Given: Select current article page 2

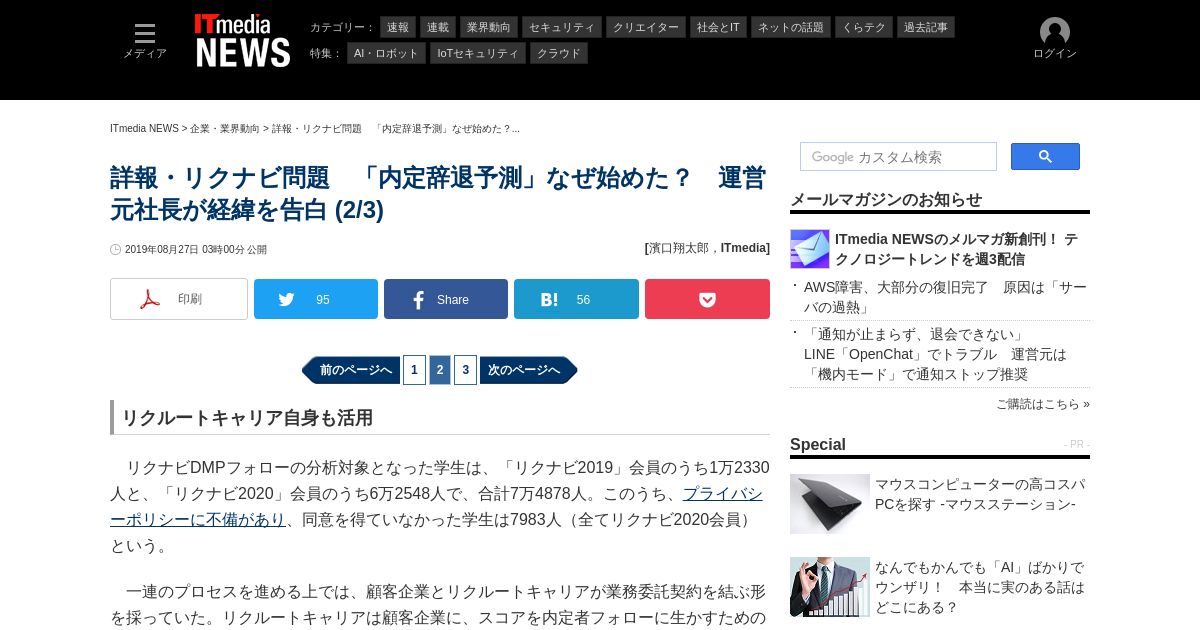Looking at the screenshot, I should pyautogui.click(x=440, y=370).
